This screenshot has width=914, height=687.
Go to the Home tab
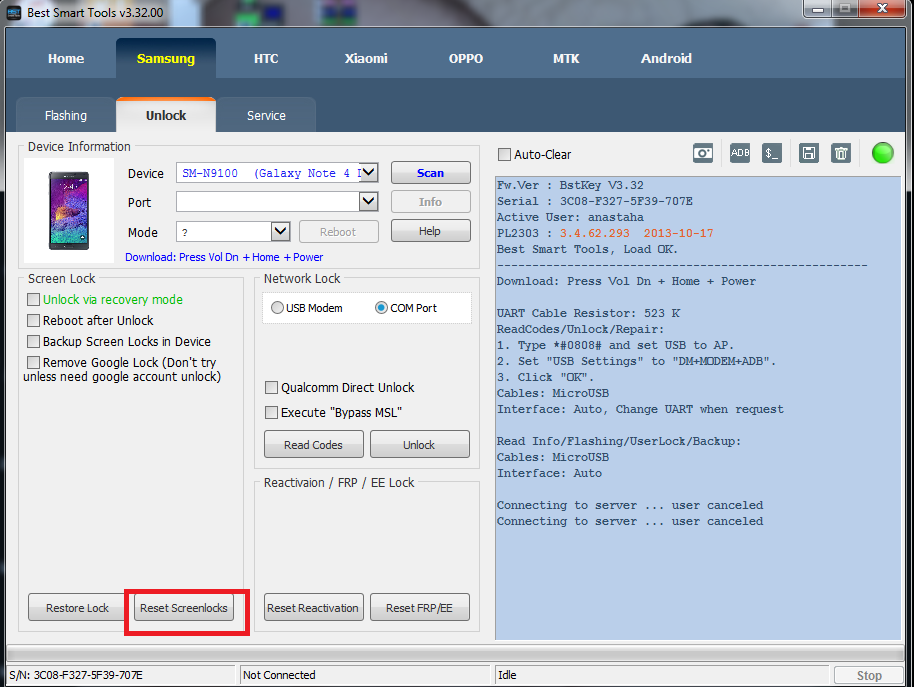(66, 58)
